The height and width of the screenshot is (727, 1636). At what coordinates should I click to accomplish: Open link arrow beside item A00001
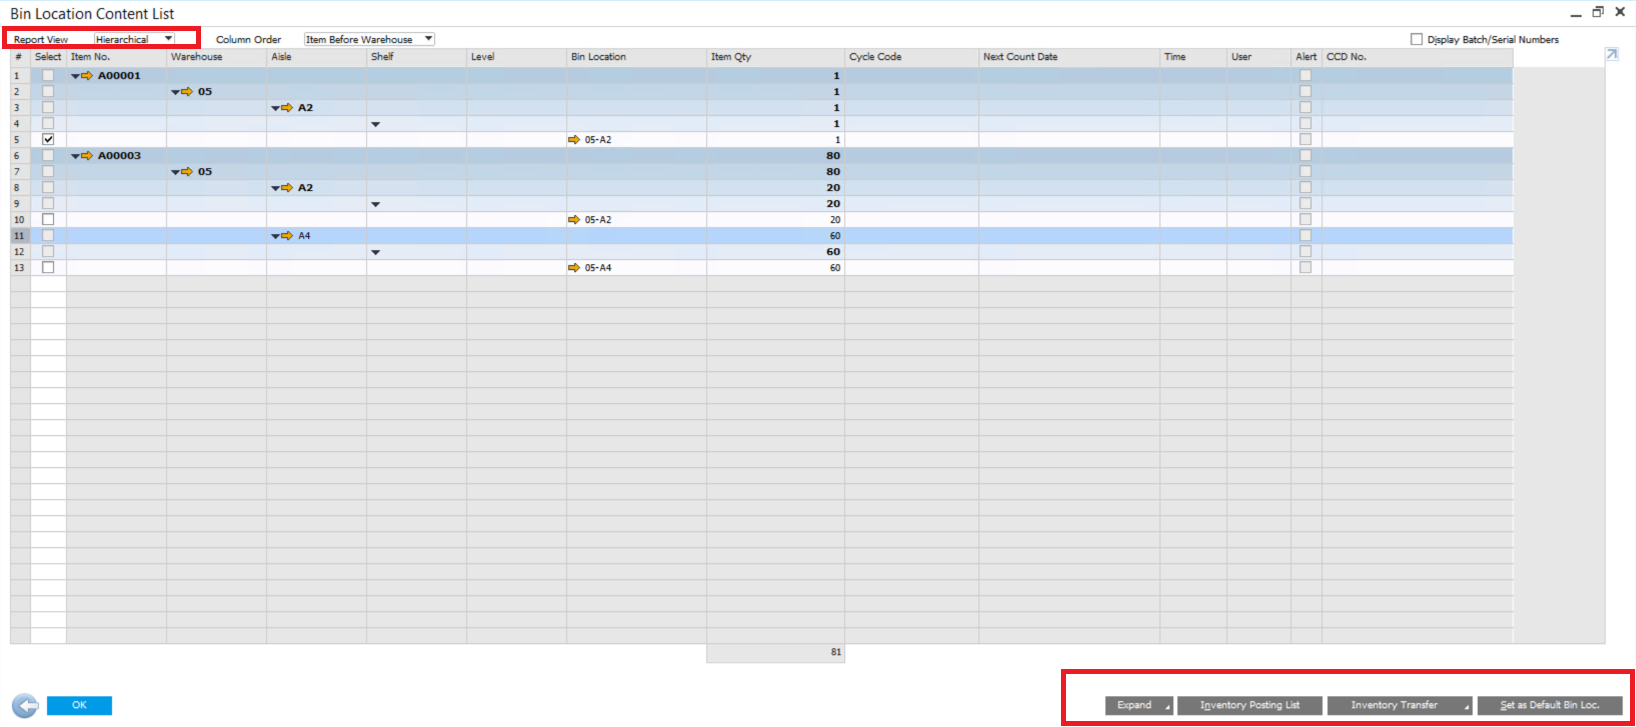(x=87, y=76)
